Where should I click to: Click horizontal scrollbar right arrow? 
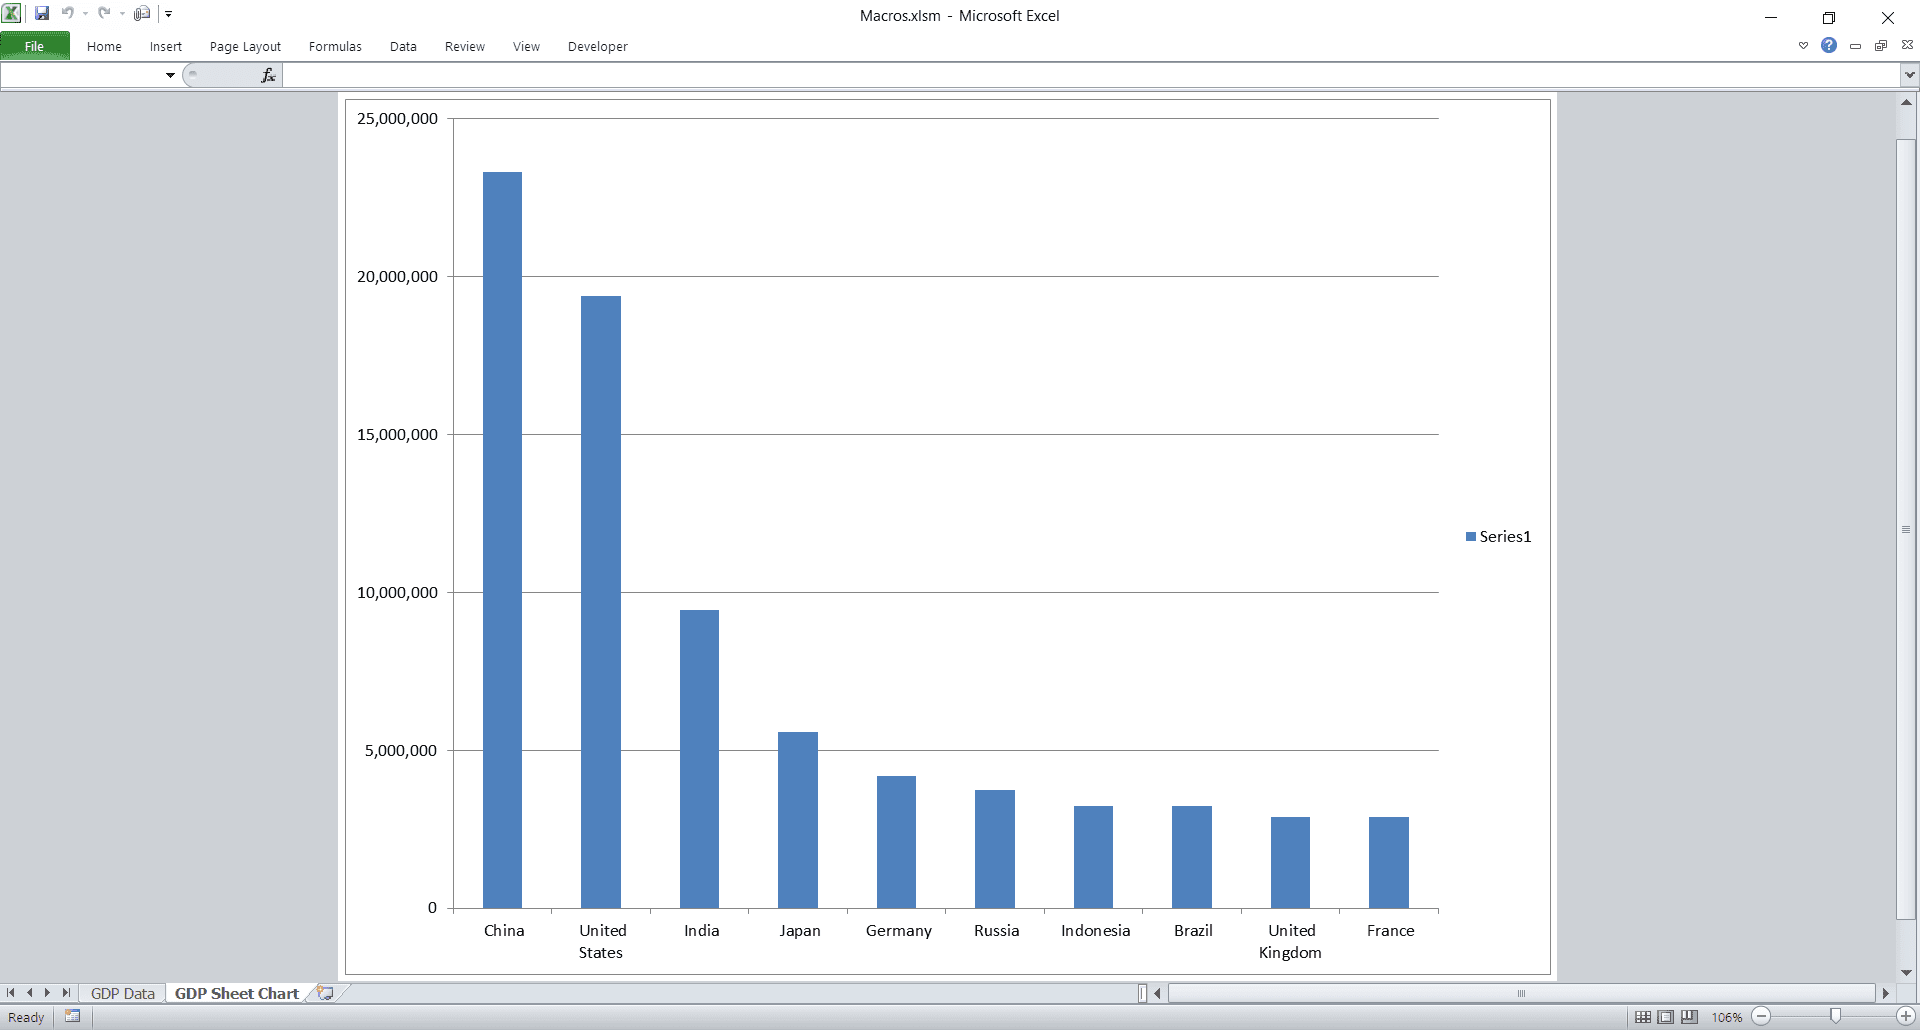pyautogui.click(x=1885, y=993)
